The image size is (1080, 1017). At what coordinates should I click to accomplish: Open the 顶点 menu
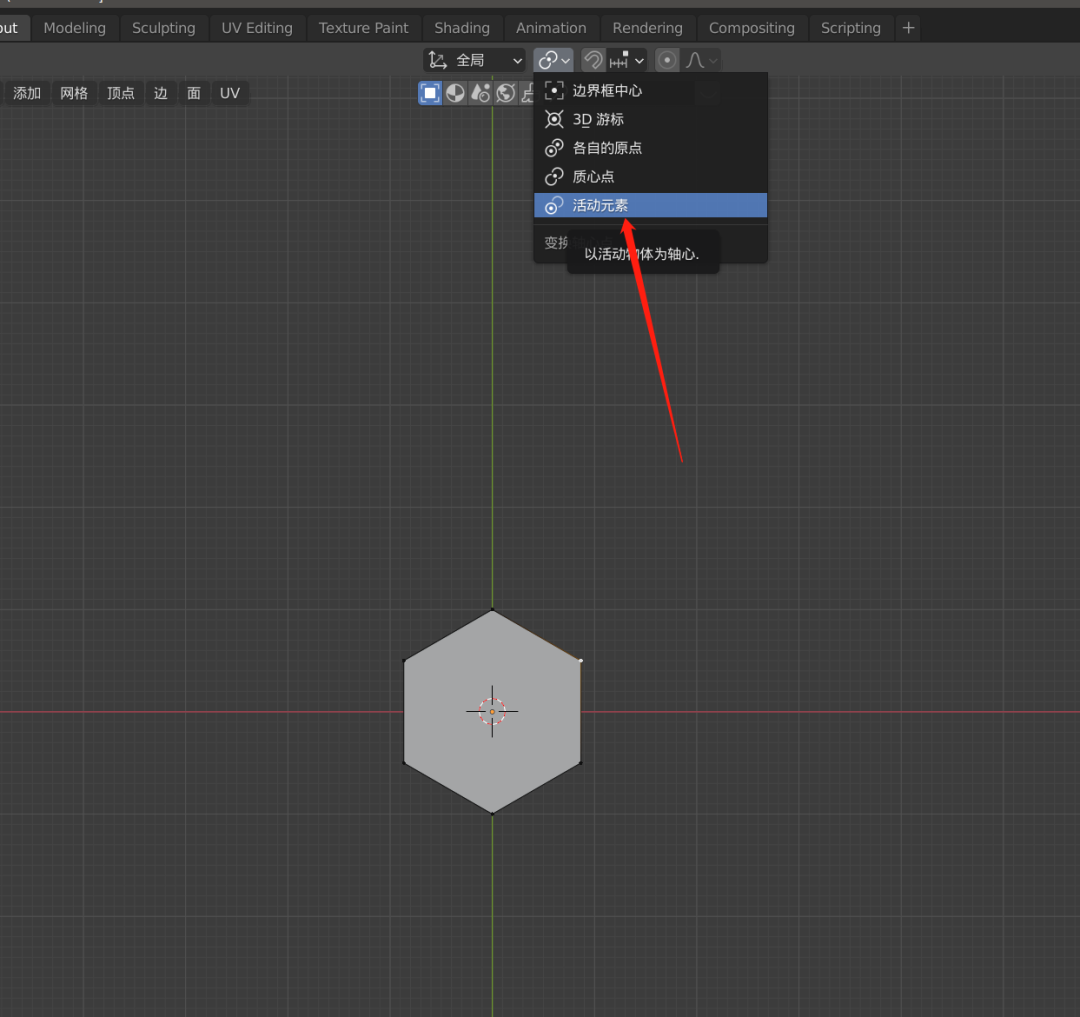tap(121, 93)
